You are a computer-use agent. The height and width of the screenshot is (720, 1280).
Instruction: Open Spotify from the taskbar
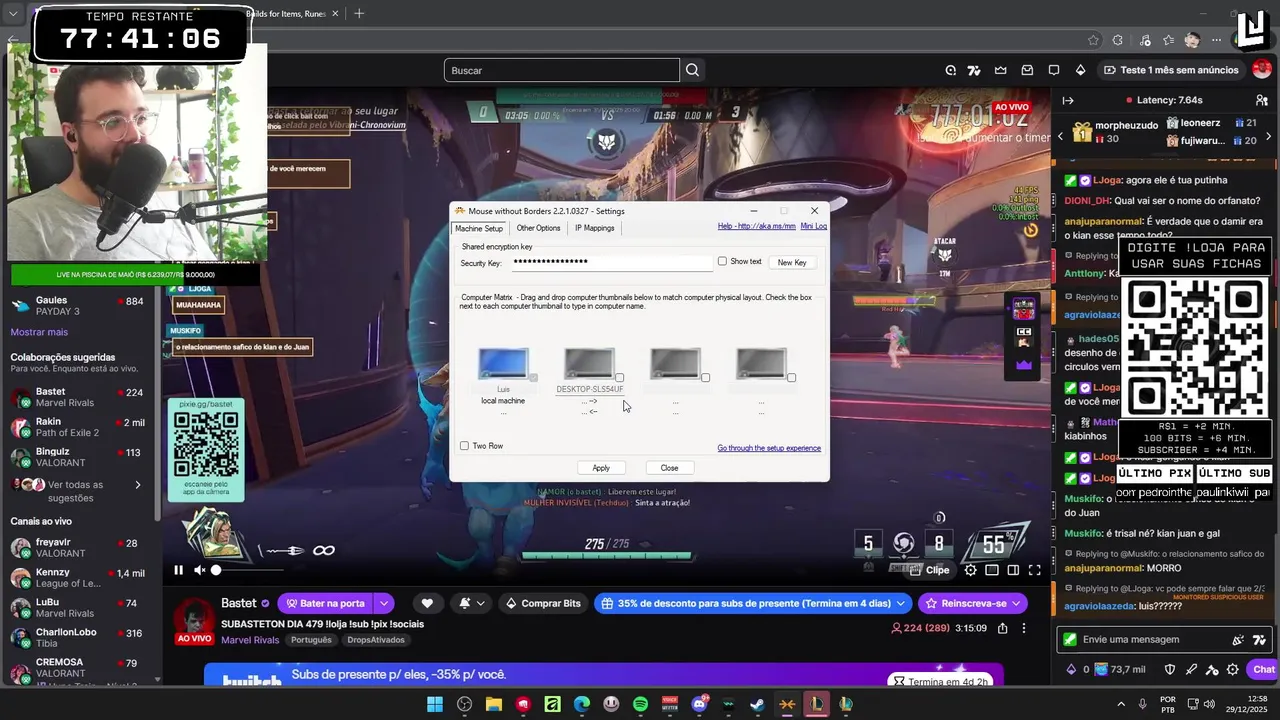[x=640, y=704]
